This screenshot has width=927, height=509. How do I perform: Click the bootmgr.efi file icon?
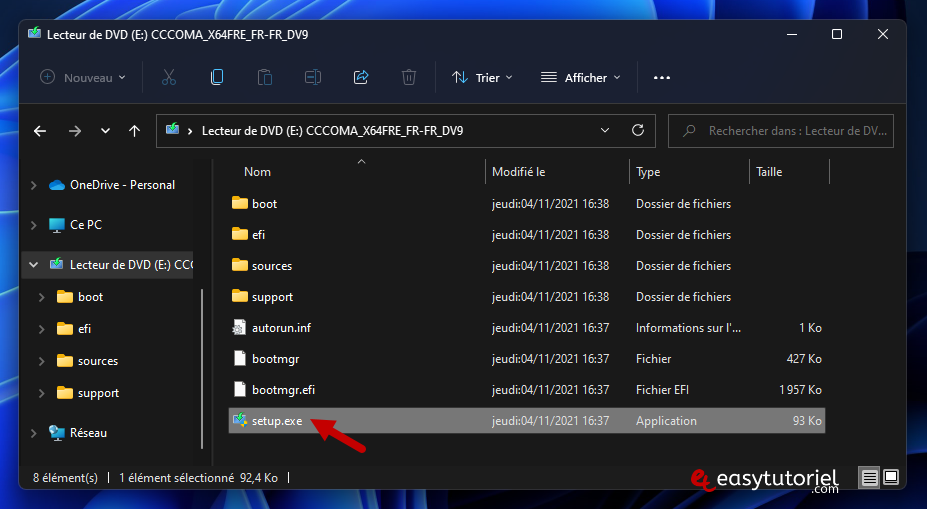pos(239,389)
